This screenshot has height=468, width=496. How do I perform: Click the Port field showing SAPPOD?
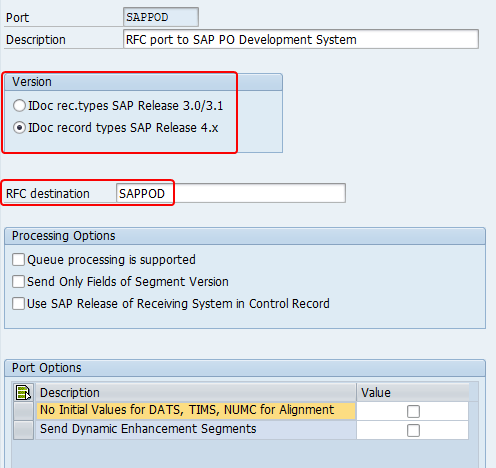[x=161, y=17]
